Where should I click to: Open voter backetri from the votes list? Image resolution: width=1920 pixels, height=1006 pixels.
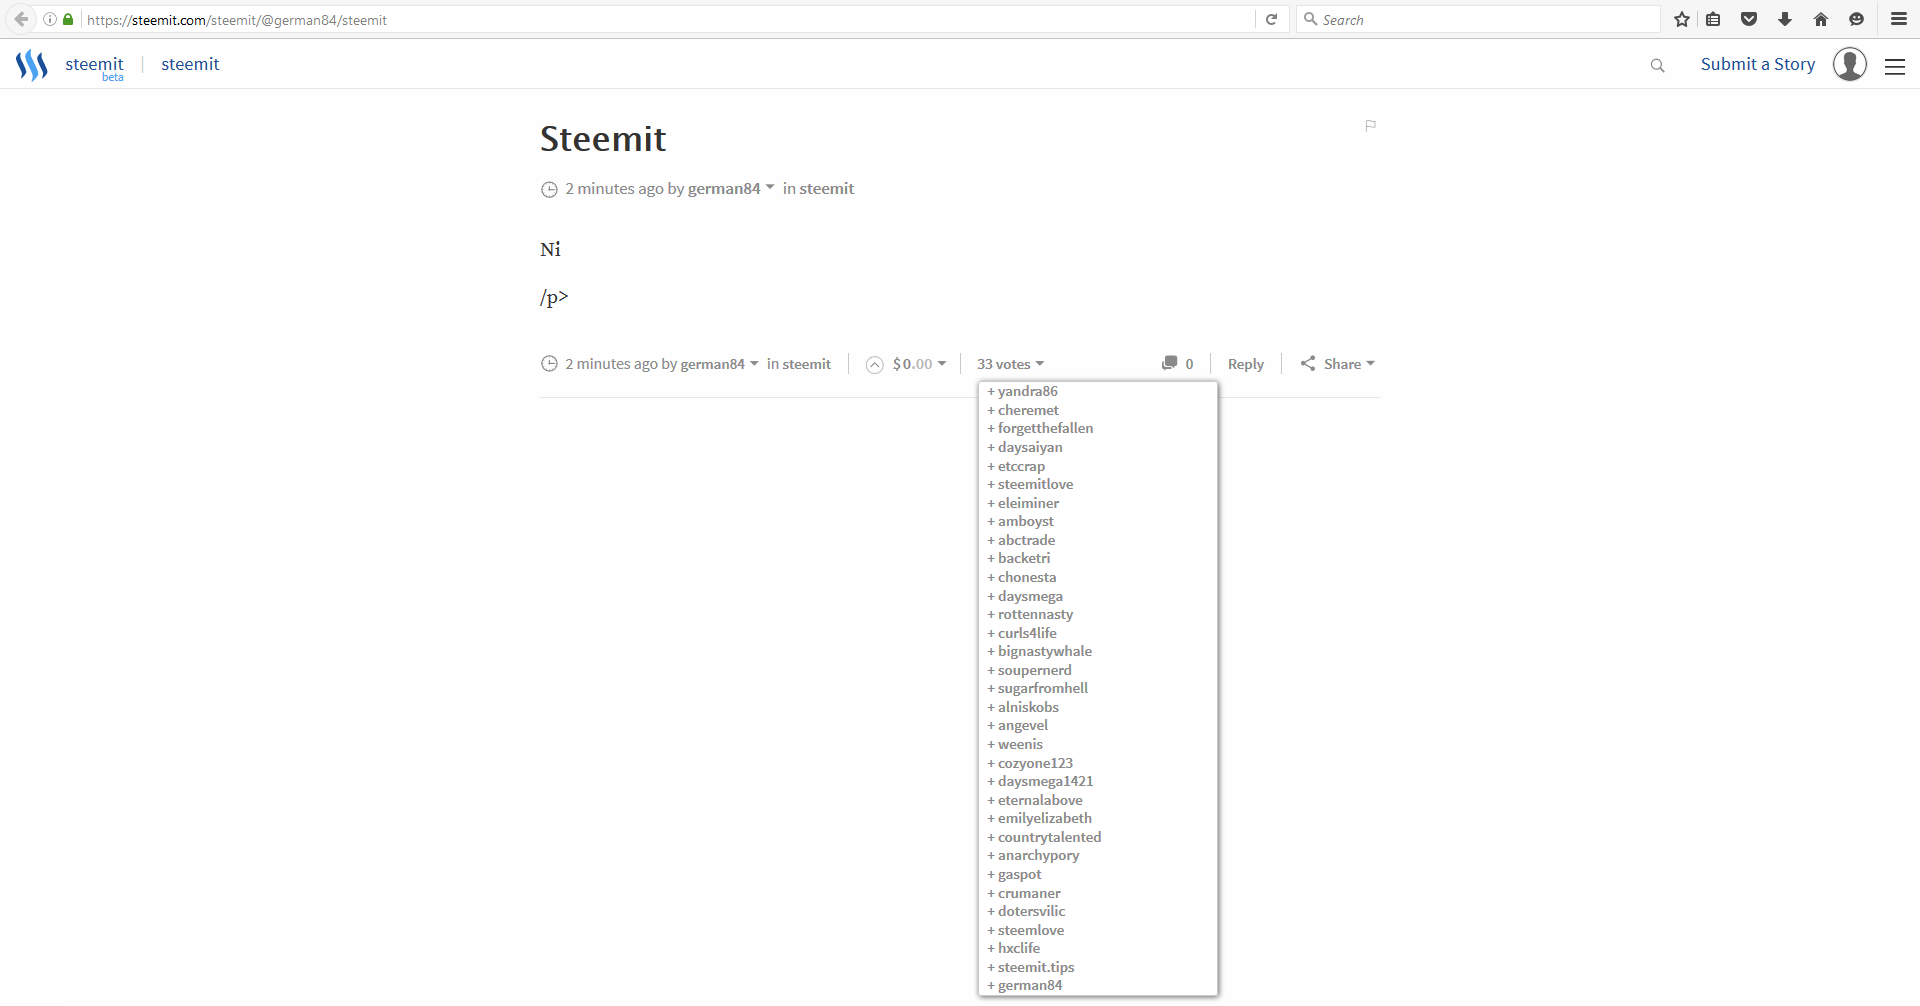click(1024, 558)
